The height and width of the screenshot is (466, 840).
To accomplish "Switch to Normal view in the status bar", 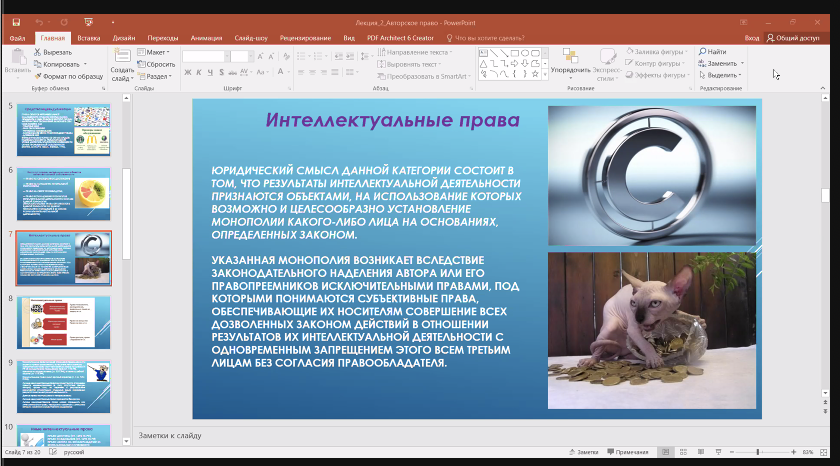I will point(665,452).
